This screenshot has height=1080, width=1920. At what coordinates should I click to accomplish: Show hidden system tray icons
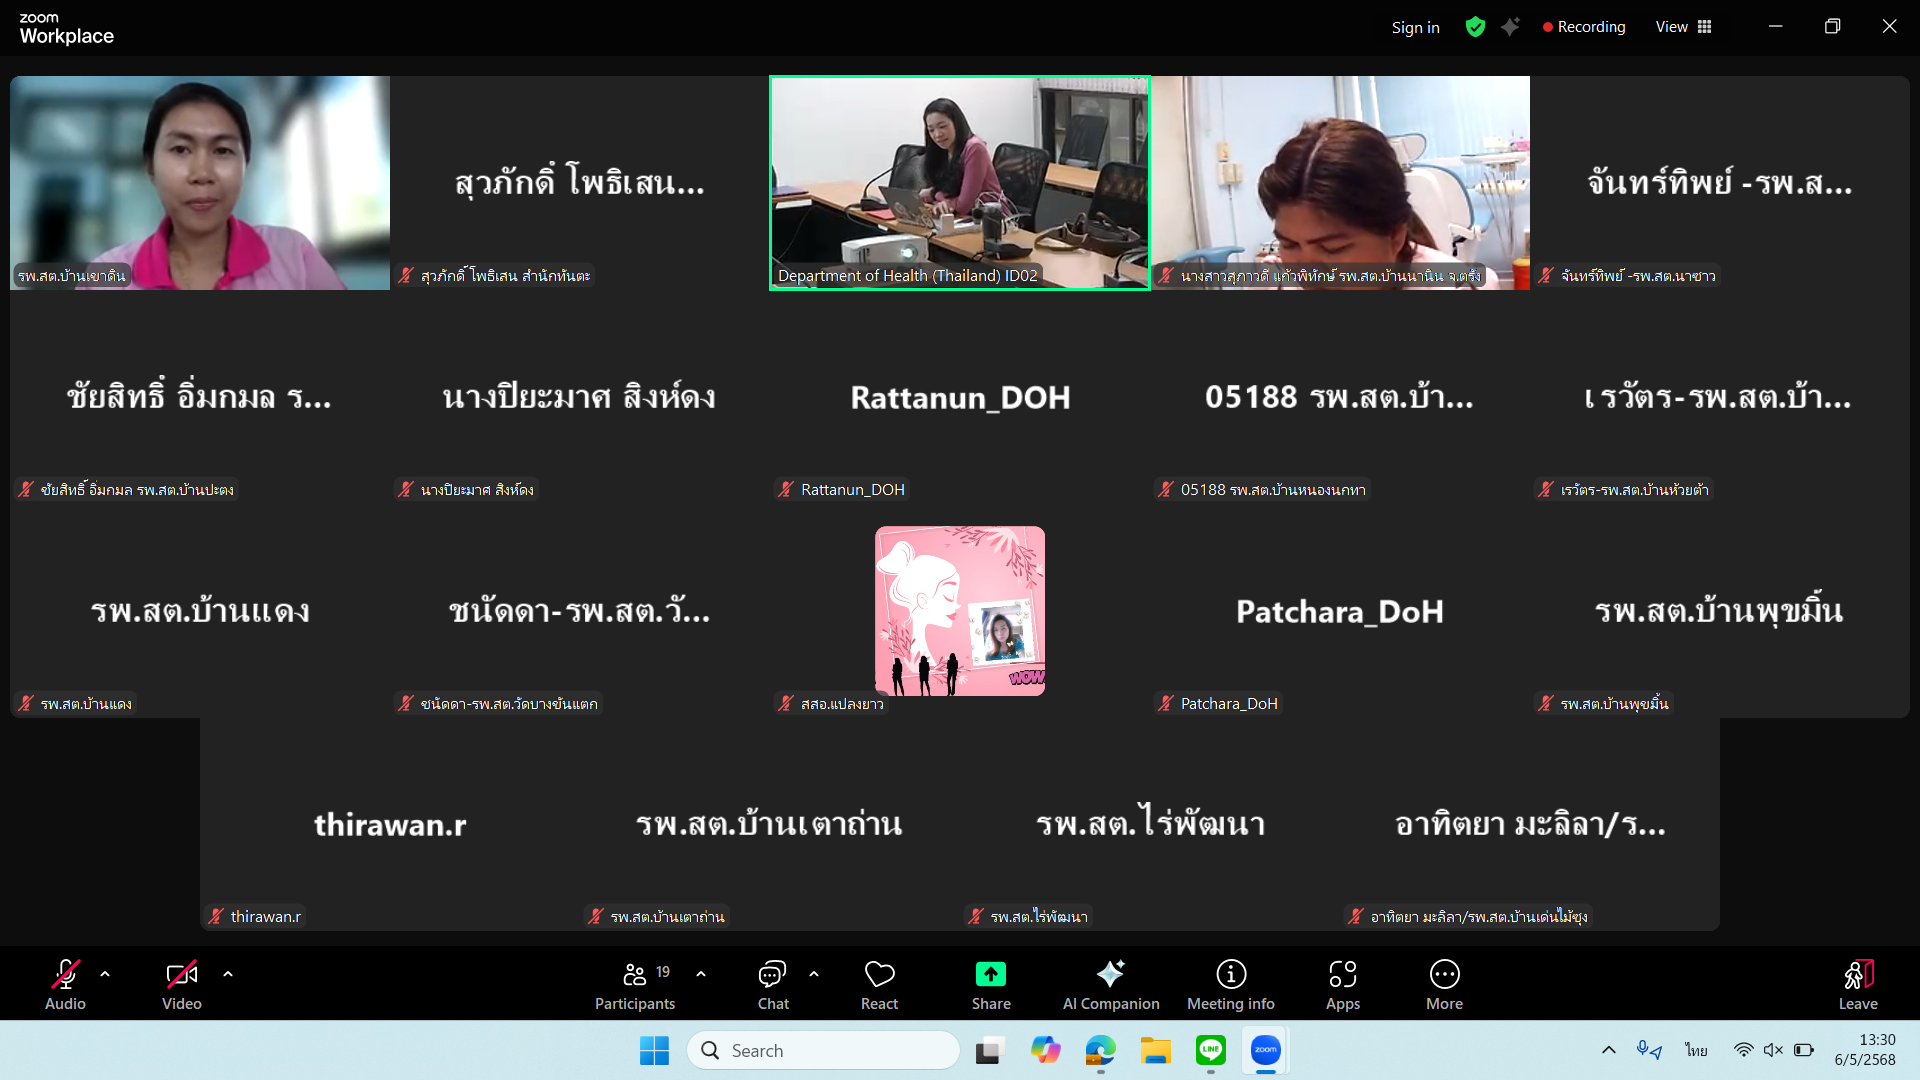[1608, 1050]
